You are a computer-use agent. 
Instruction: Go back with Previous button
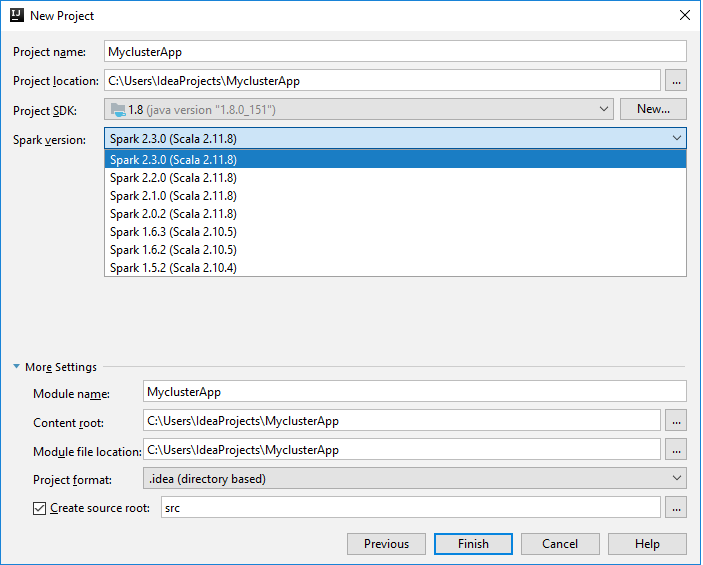[x=386, y=543]
